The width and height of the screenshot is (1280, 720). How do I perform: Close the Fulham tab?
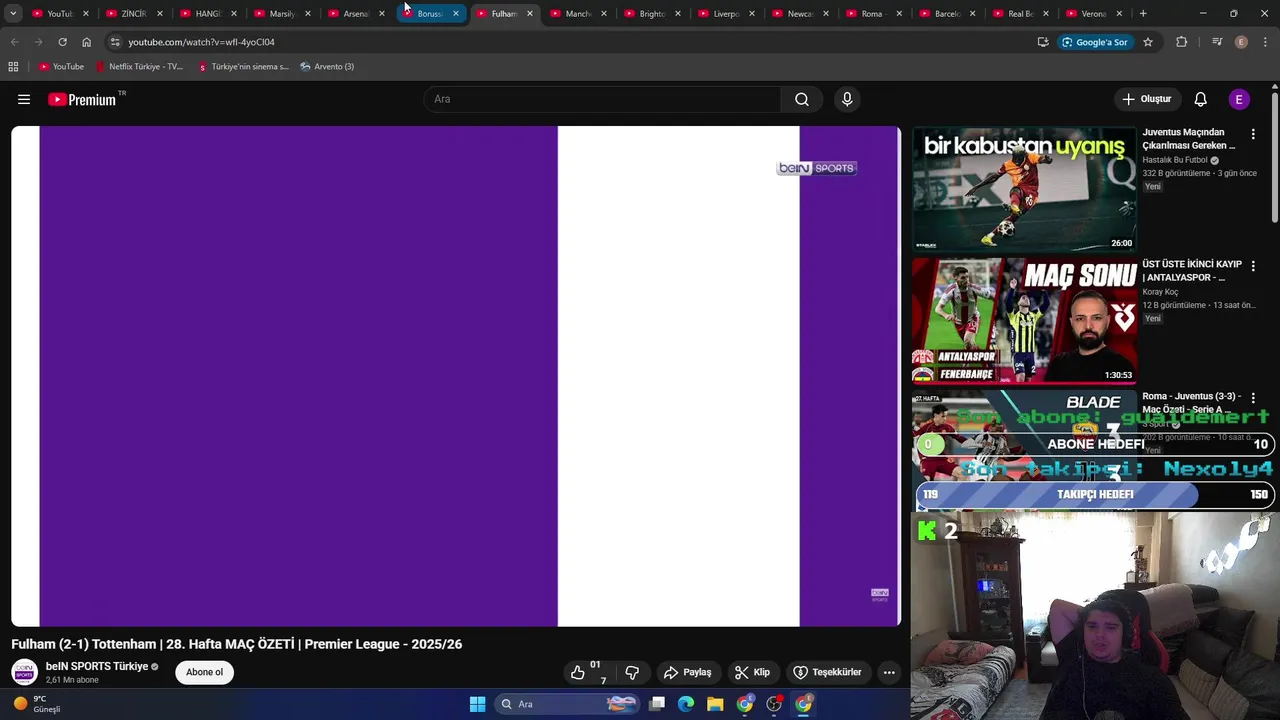pos(530,14)
